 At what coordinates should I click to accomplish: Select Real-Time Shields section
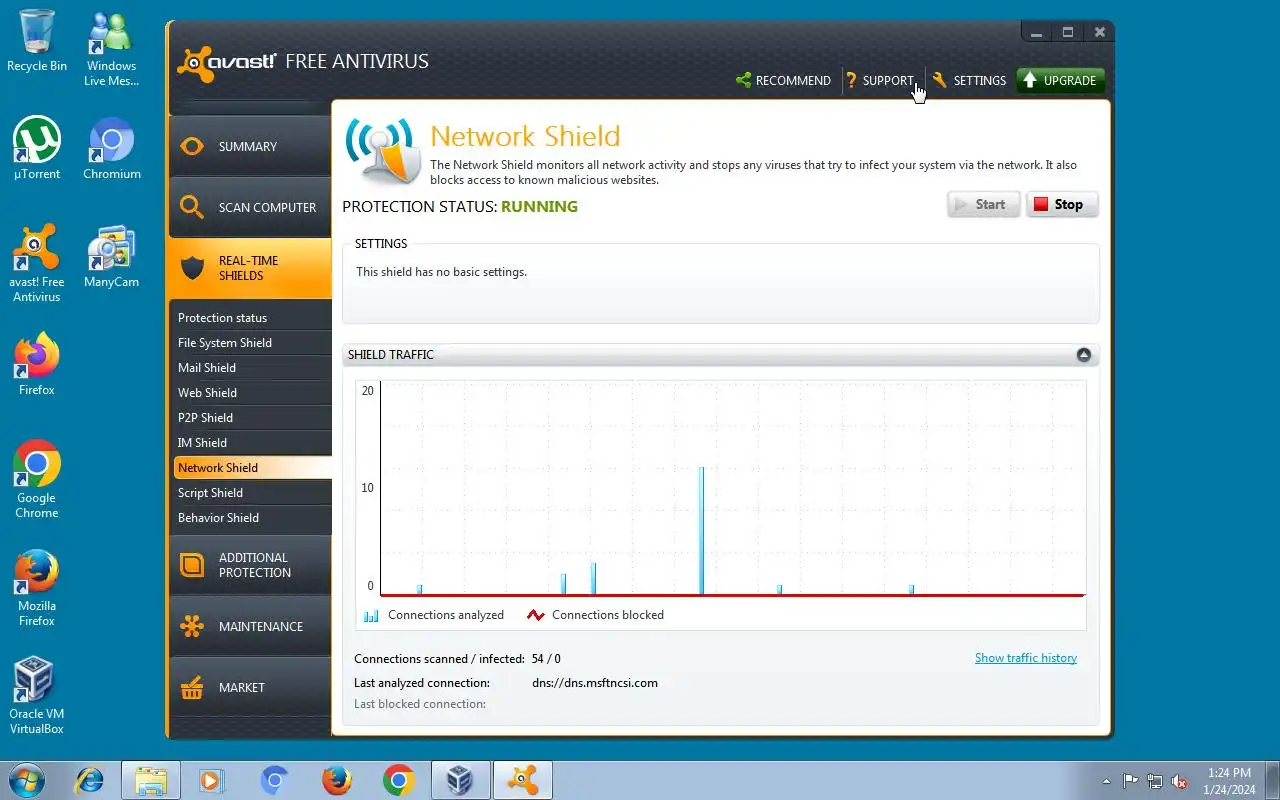click(250, 268)
